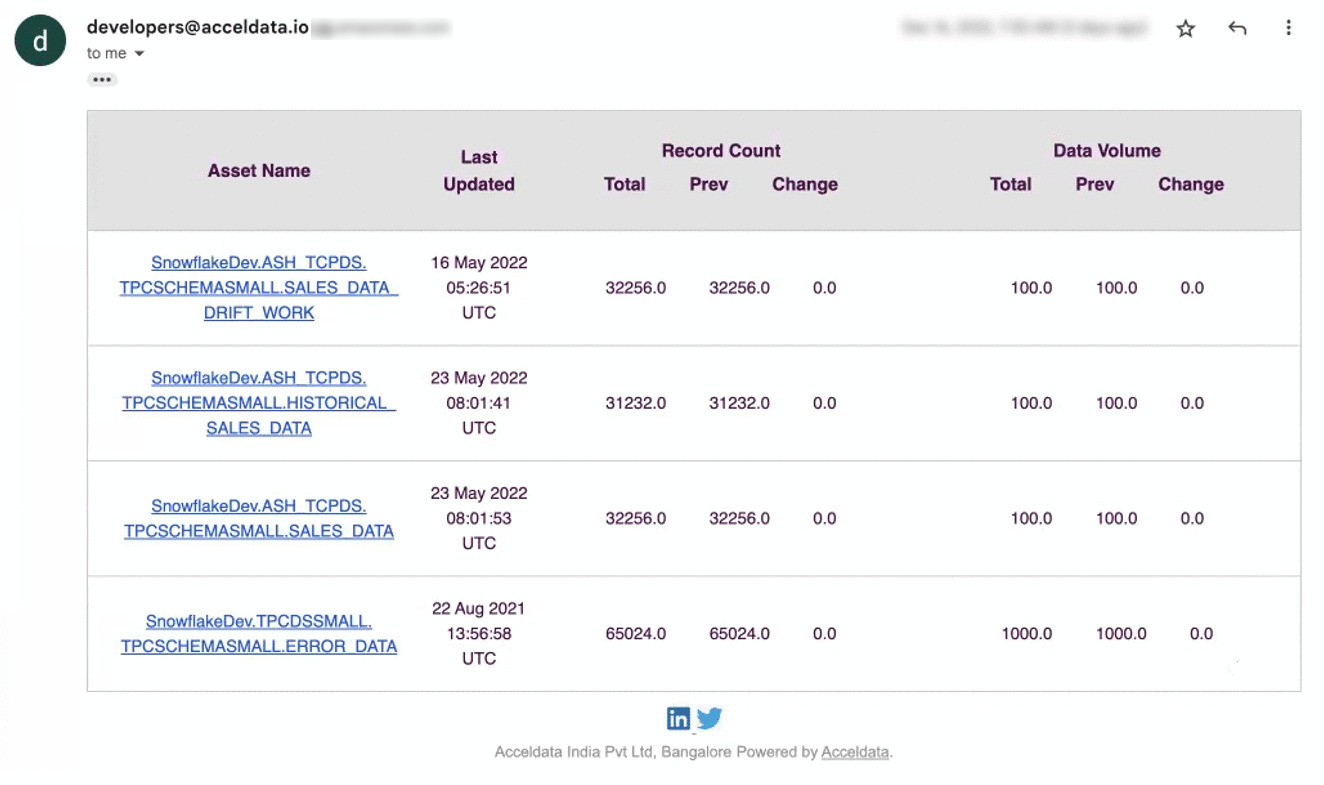Viewport: 1324px width, 785px height.
Task: Click the Acceldata link in footer
Action: pyautogui.click(x=855, y=752)
